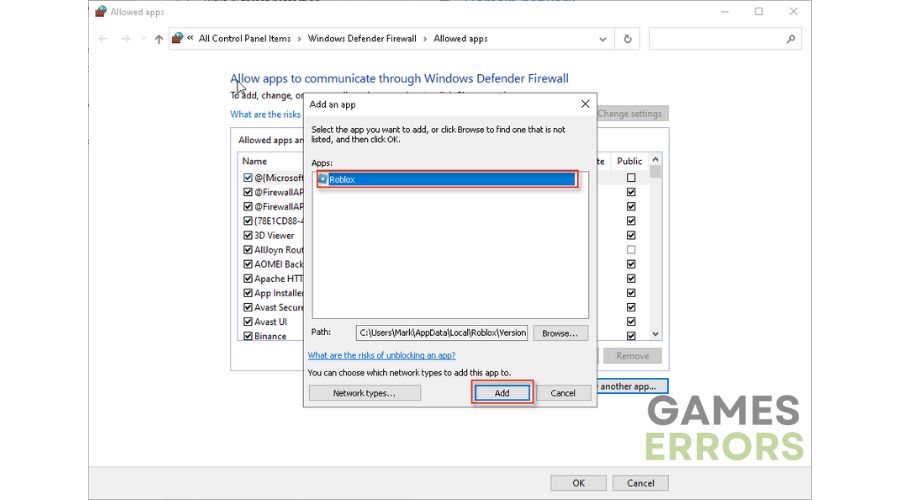900x500 pixels.
Task: Toggle the App Installer checkbox
Action: [x=248, y=293]
